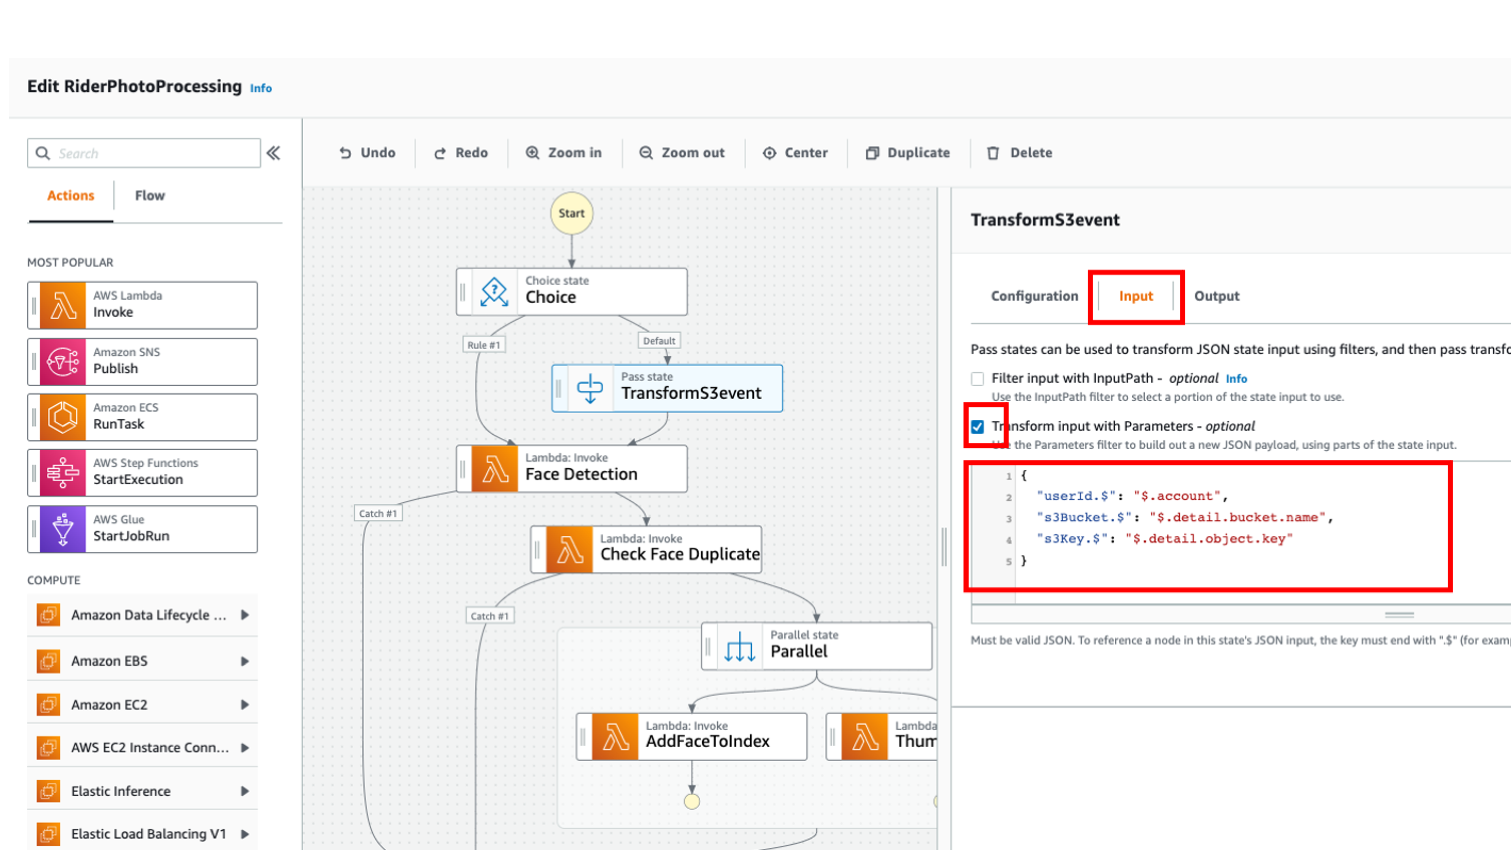
Task: Click the Thumbnail Lambda icon
Action: pyautogui.click(x=864, y=737)
